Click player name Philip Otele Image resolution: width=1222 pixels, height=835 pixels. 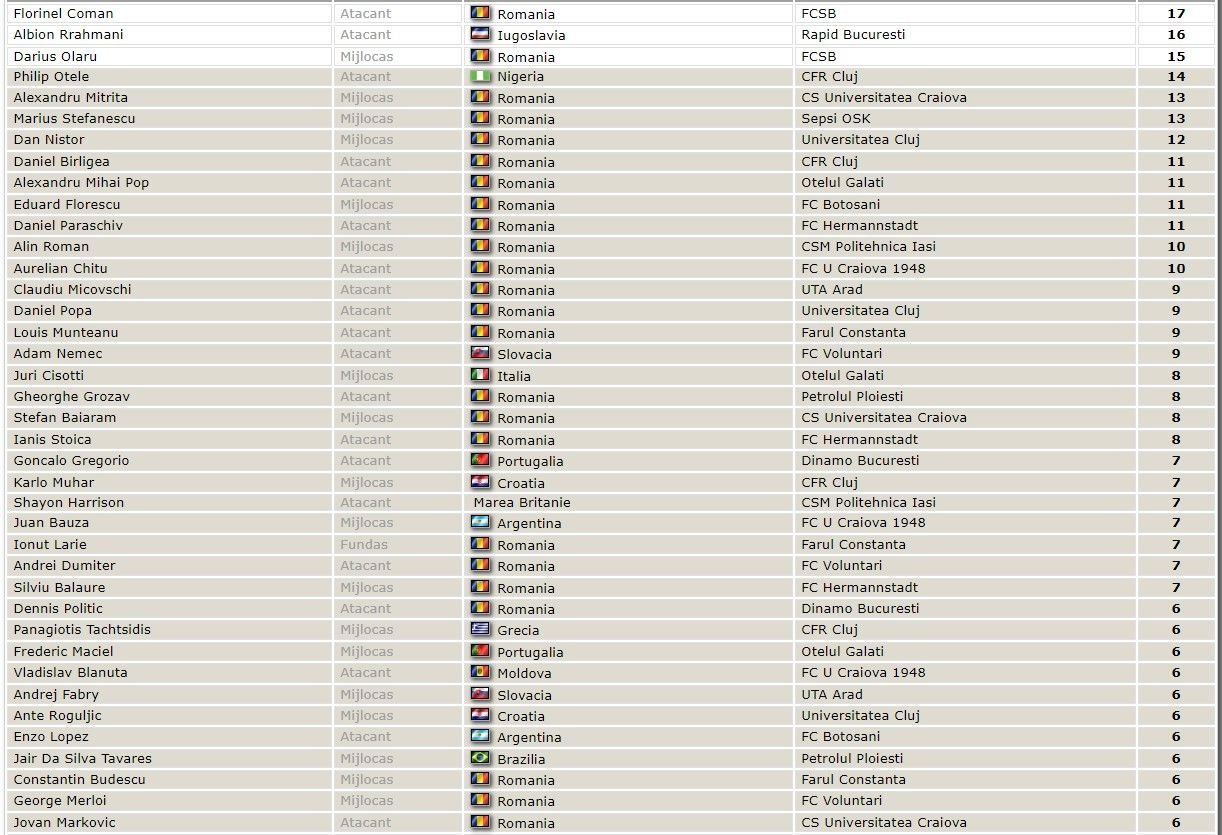click(x=51, y=76)
